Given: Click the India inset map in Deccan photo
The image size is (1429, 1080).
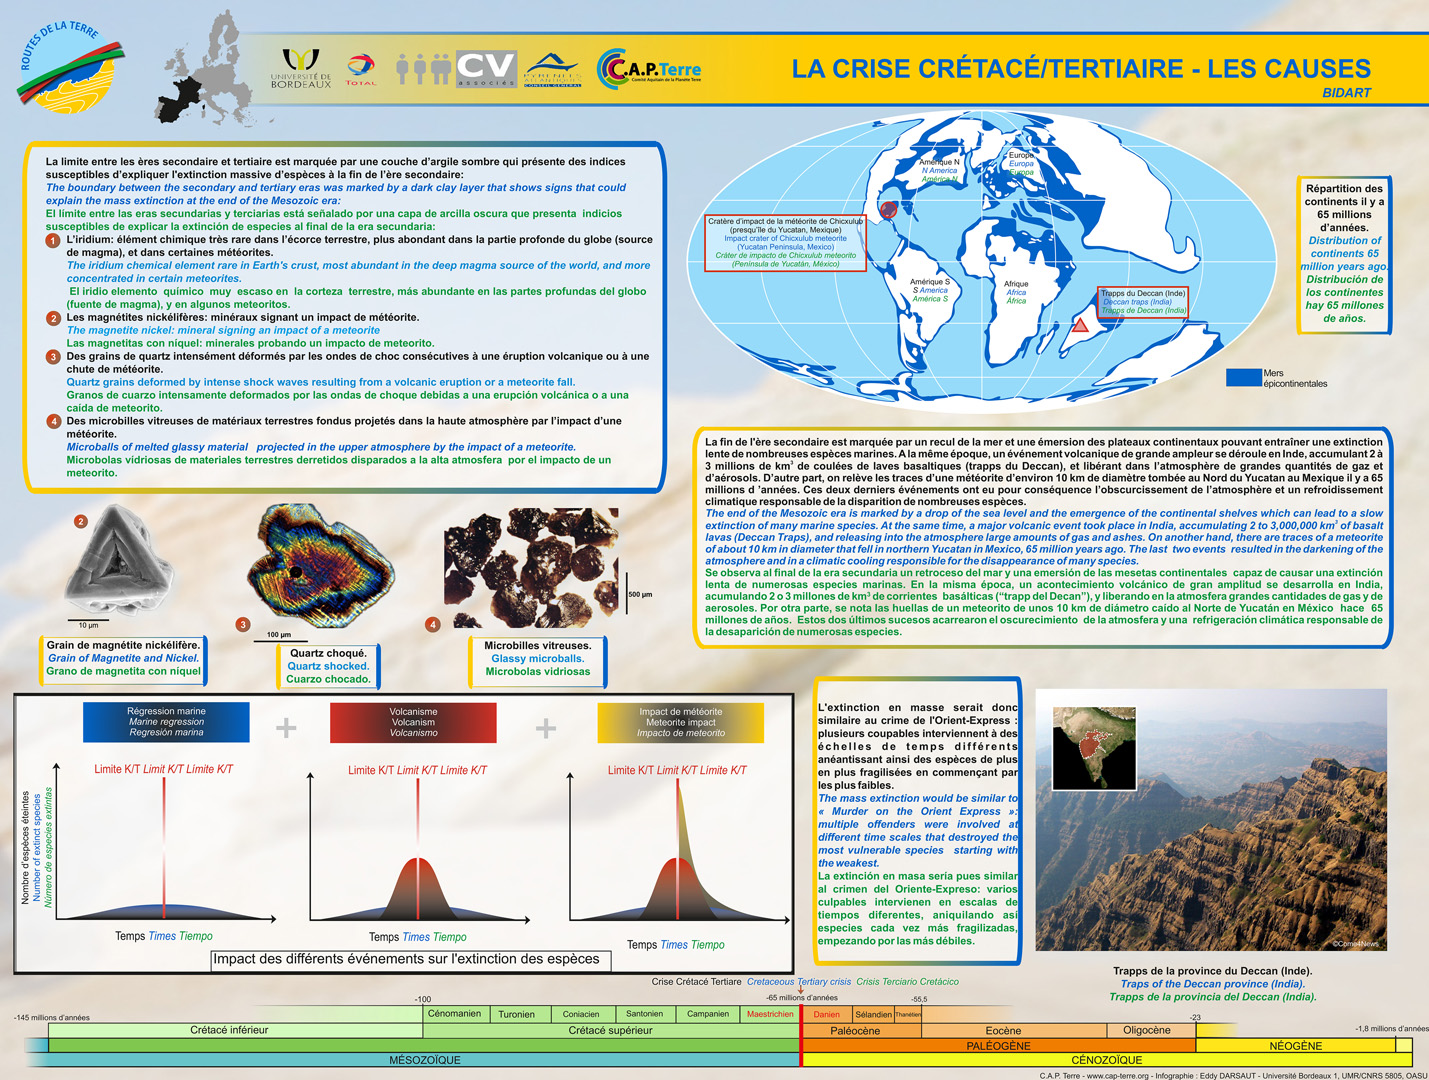Looking at the screenshot, I should click(1095, 750).
